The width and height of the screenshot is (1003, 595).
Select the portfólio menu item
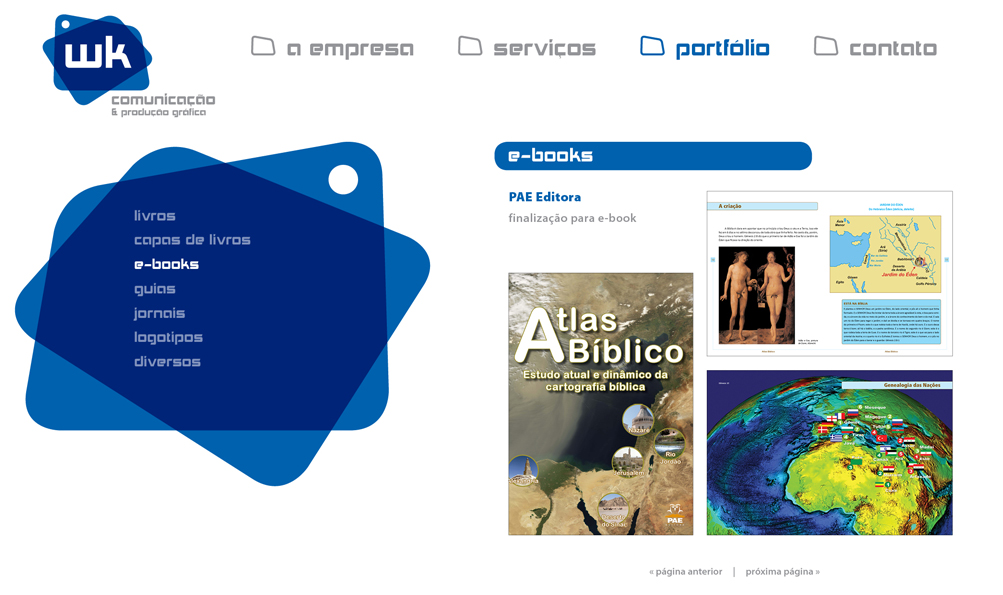[722, 49]
